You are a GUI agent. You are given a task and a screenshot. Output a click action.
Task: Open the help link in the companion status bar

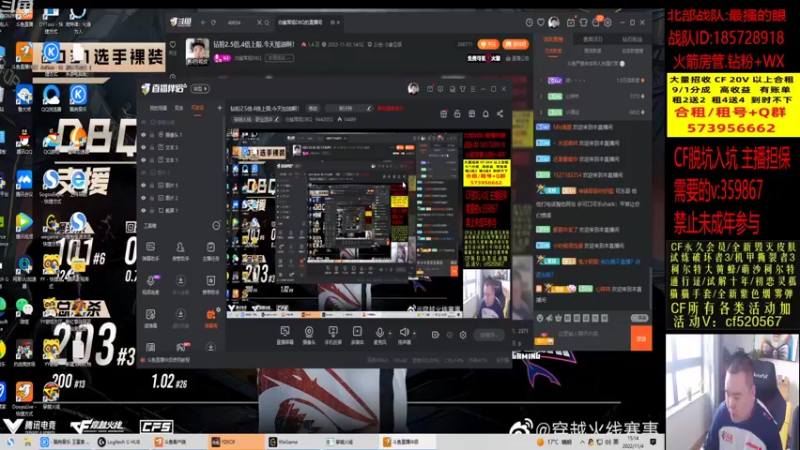[x=167, y=360]
